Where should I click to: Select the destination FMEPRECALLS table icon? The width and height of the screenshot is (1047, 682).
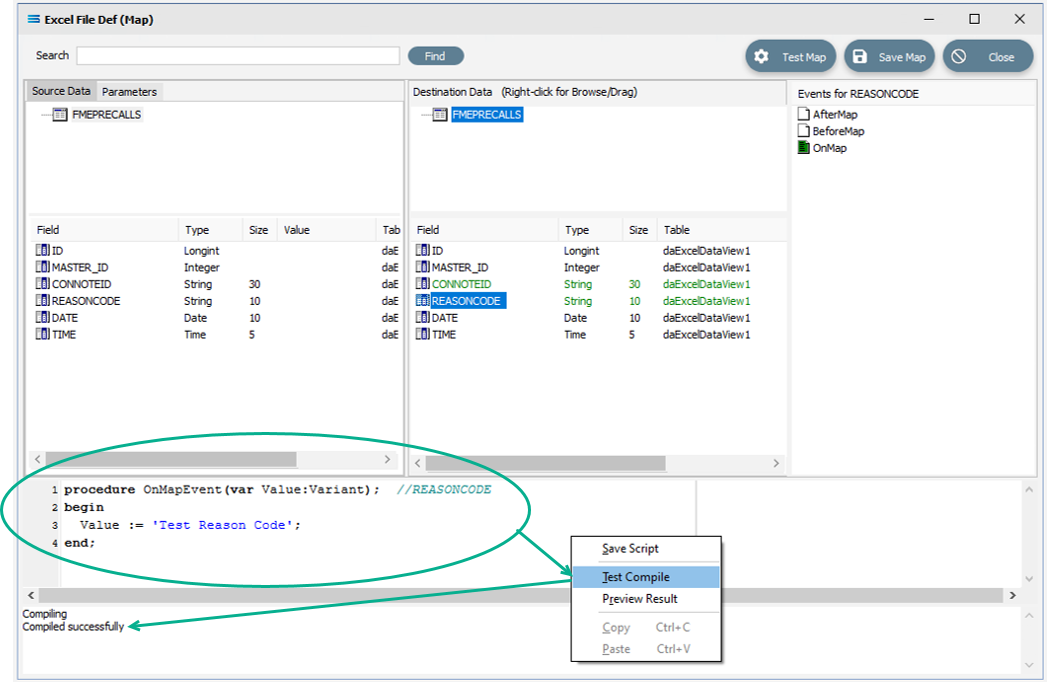[440, 115]
